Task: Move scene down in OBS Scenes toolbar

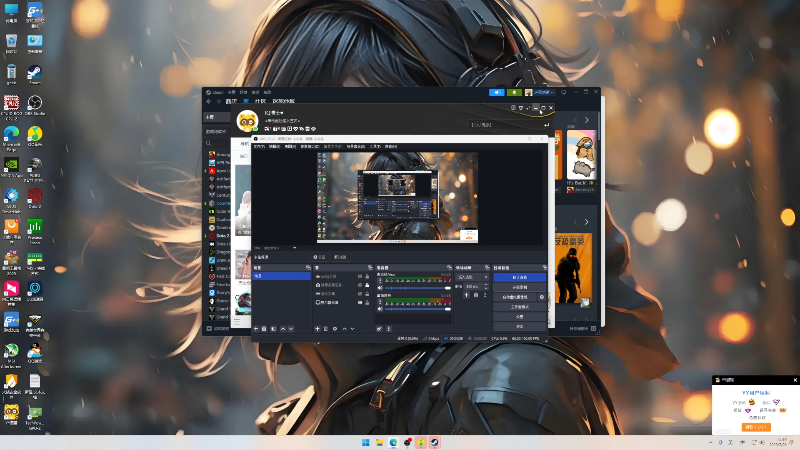Action: pos(291,329)
